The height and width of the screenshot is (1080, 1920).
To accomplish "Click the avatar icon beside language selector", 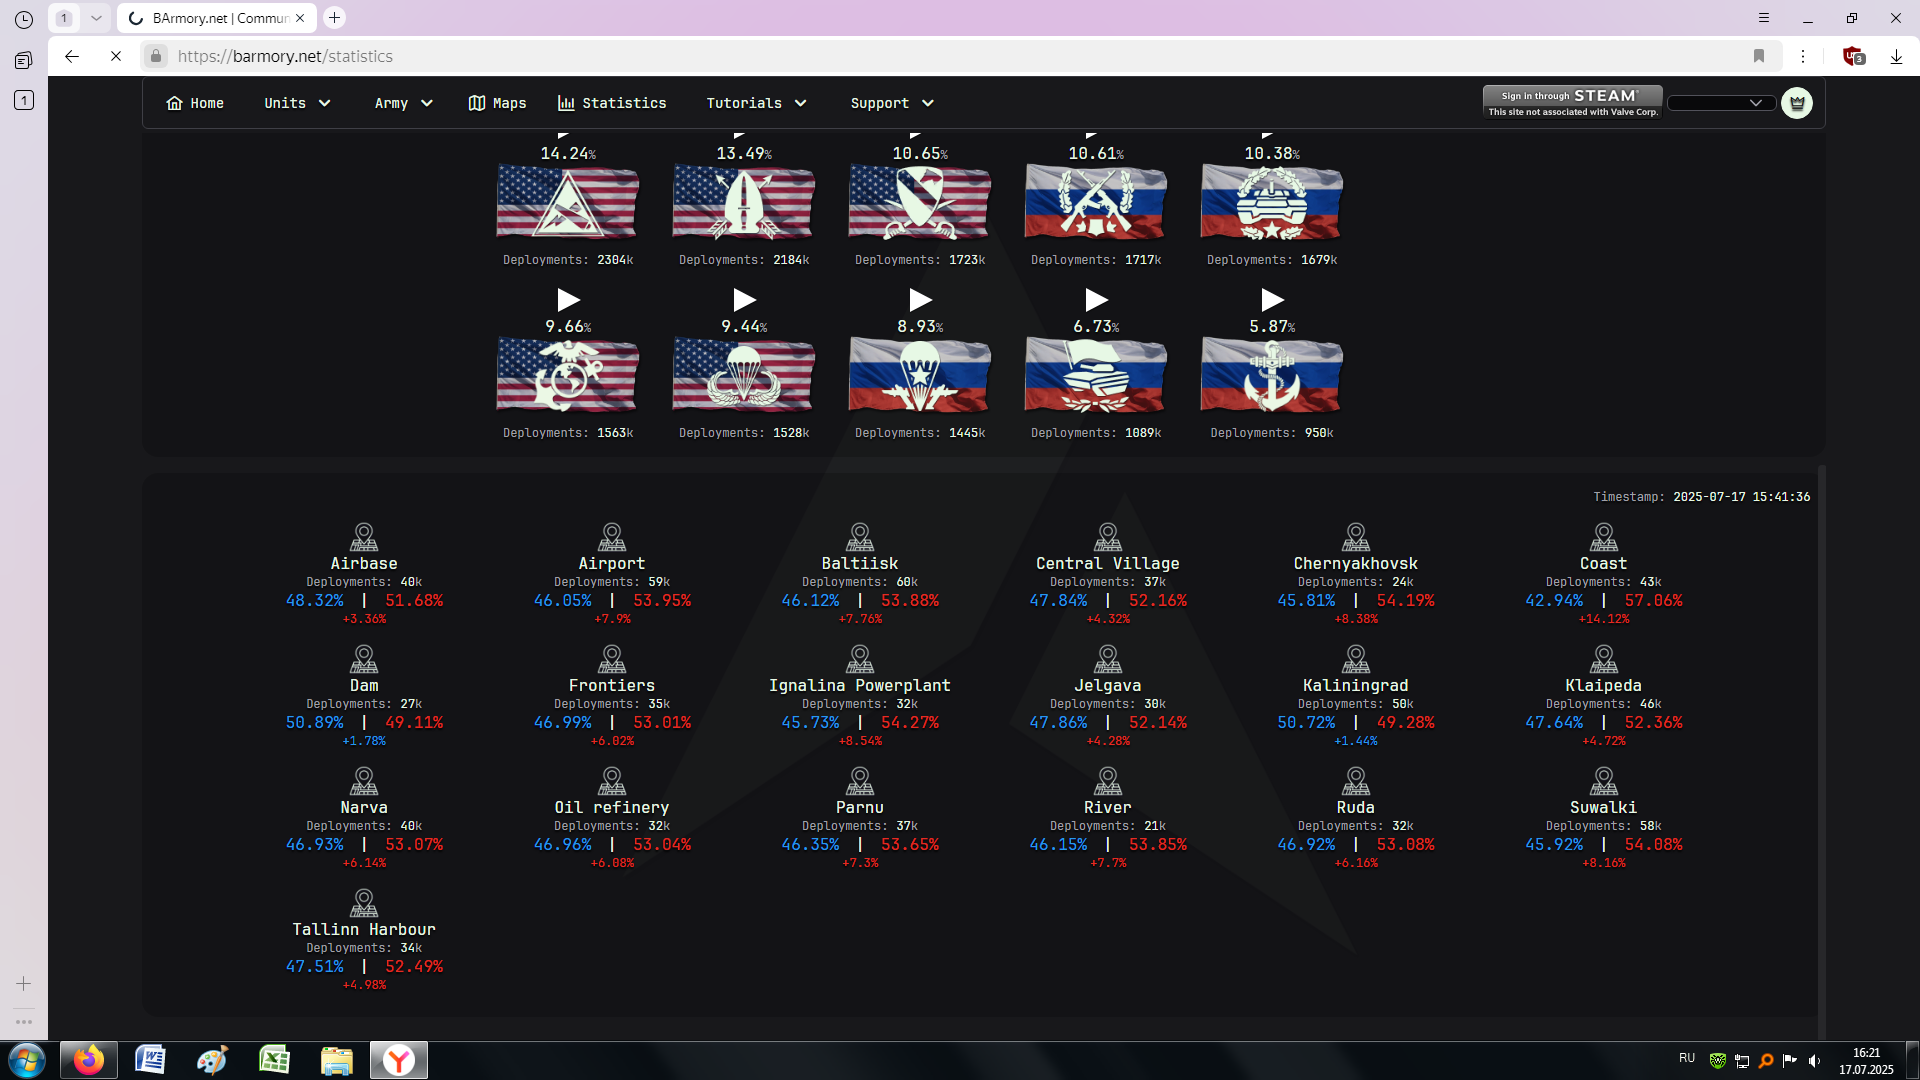I will pos(1796,103).
